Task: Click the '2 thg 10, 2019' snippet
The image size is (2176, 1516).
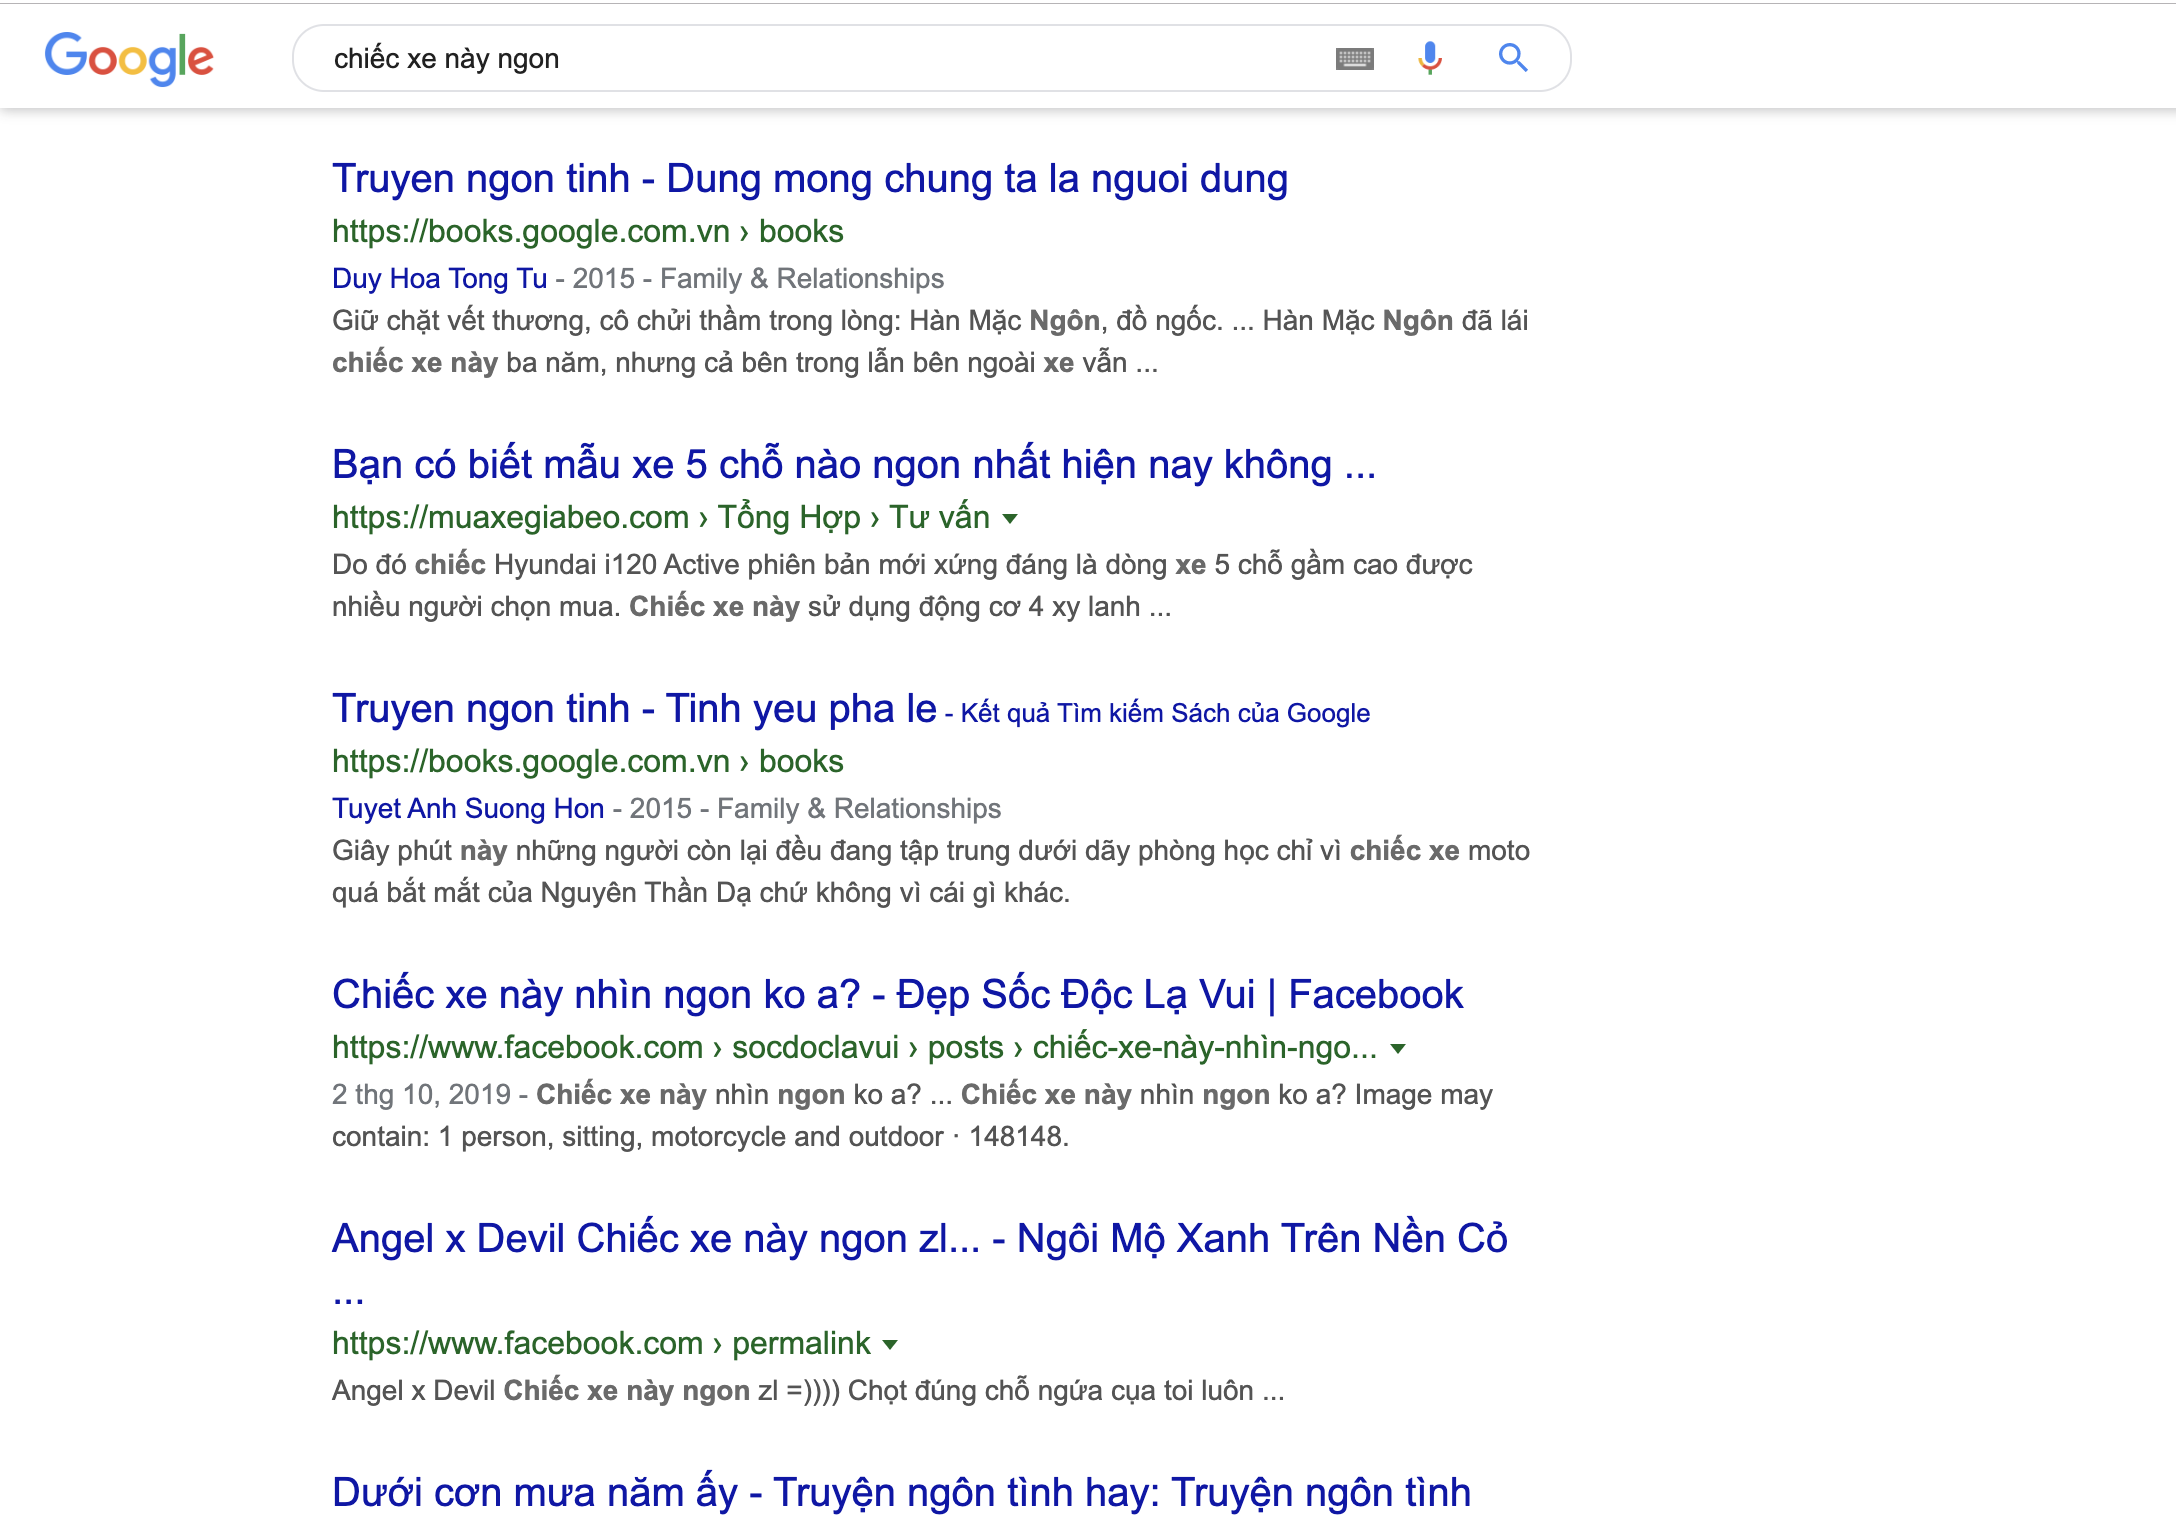Action: [912, 1115]
